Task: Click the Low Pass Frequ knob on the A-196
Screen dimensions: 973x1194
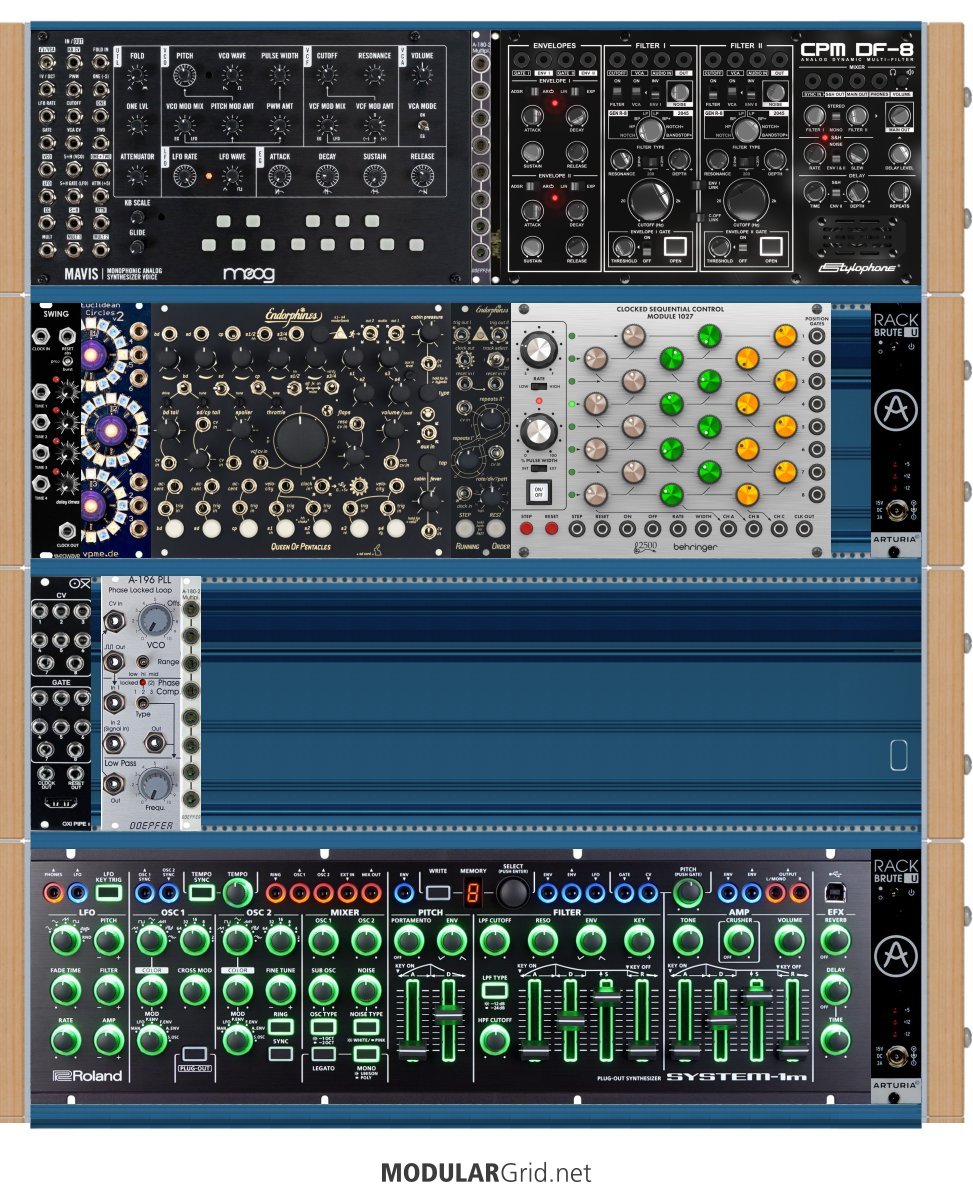Action: (x=155, y=784)
